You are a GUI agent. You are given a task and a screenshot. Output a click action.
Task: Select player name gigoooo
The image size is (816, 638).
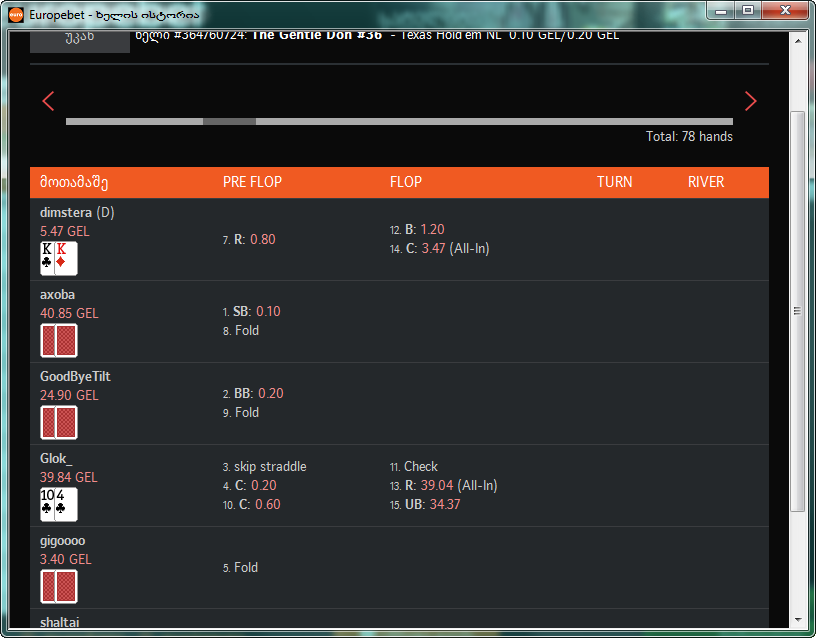click(62, 541)
